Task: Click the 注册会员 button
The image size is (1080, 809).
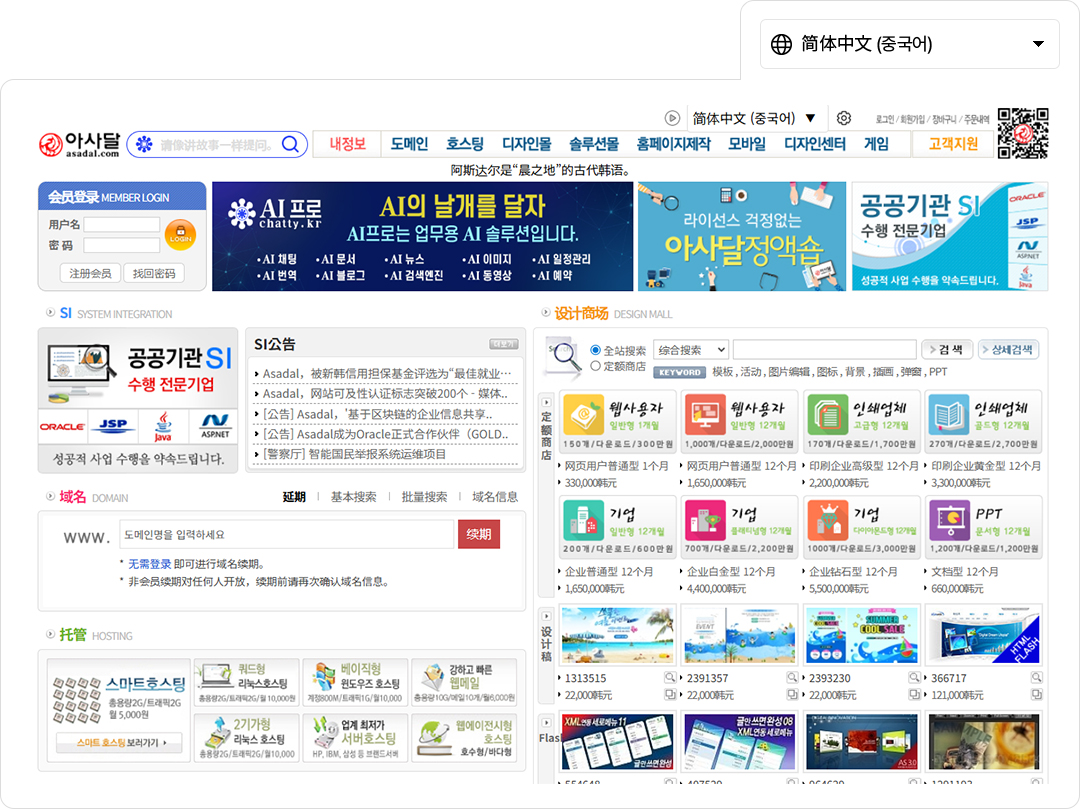Action: click(x=90, y=273)
